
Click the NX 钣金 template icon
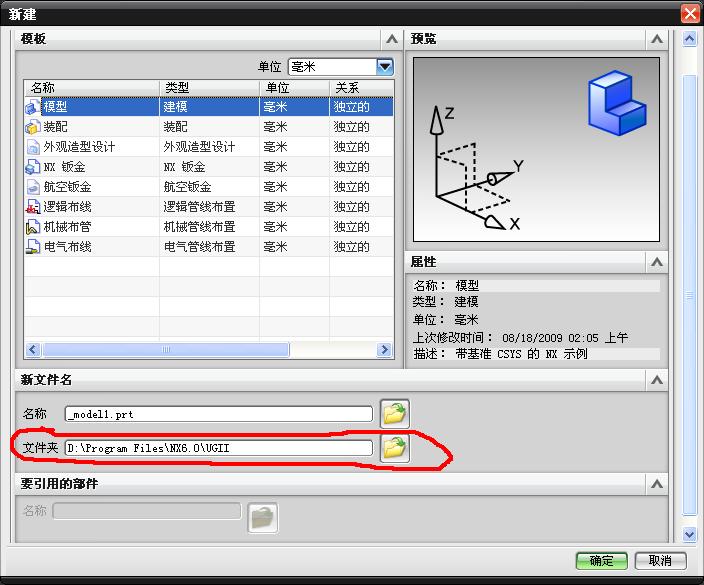click(33, 167)
